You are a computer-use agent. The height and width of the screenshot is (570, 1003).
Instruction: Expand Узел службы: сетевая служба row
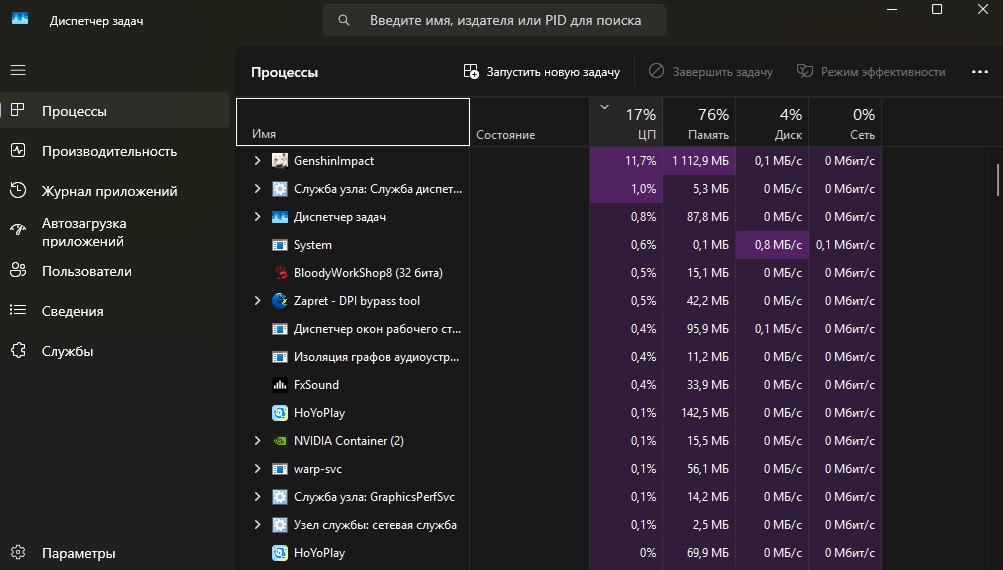[x=257, y=525]
